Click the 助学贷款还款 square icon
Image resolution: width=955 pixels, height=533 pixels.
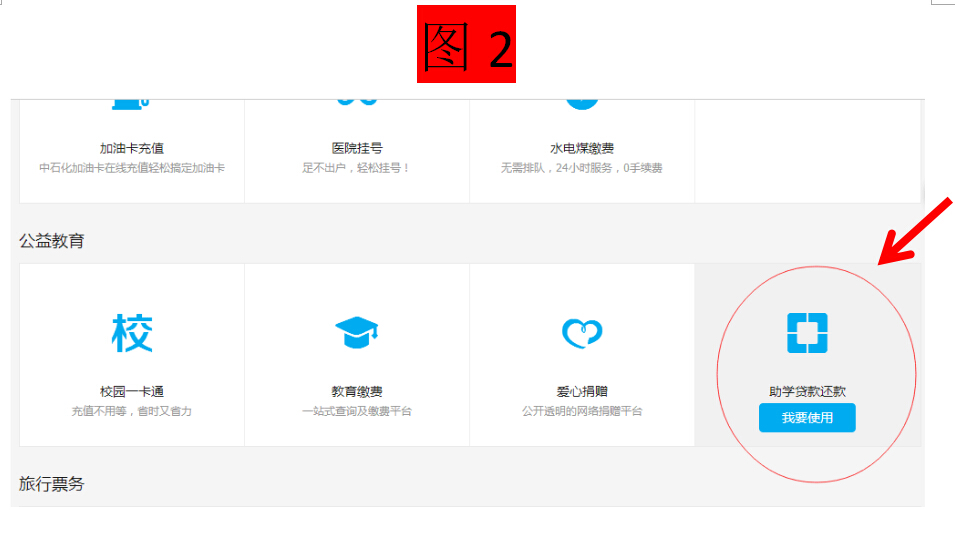tap(807, 333)
